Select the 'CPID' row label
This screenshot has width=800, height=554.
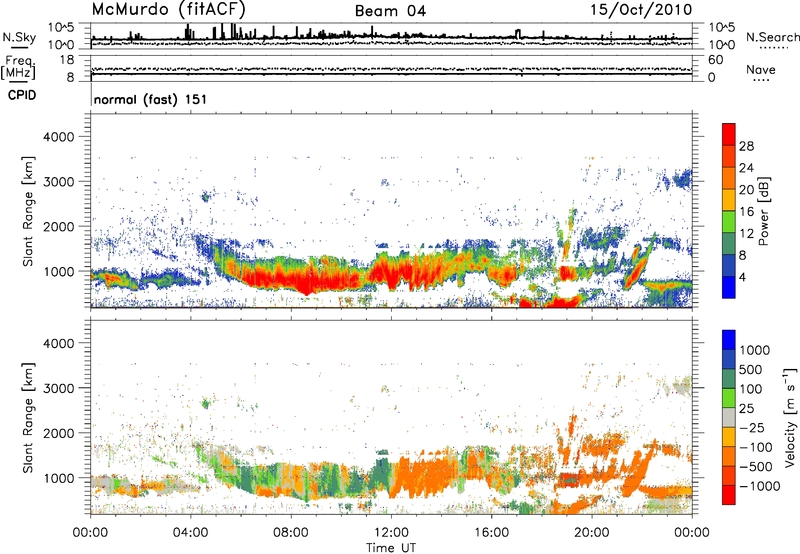[22, 95]
